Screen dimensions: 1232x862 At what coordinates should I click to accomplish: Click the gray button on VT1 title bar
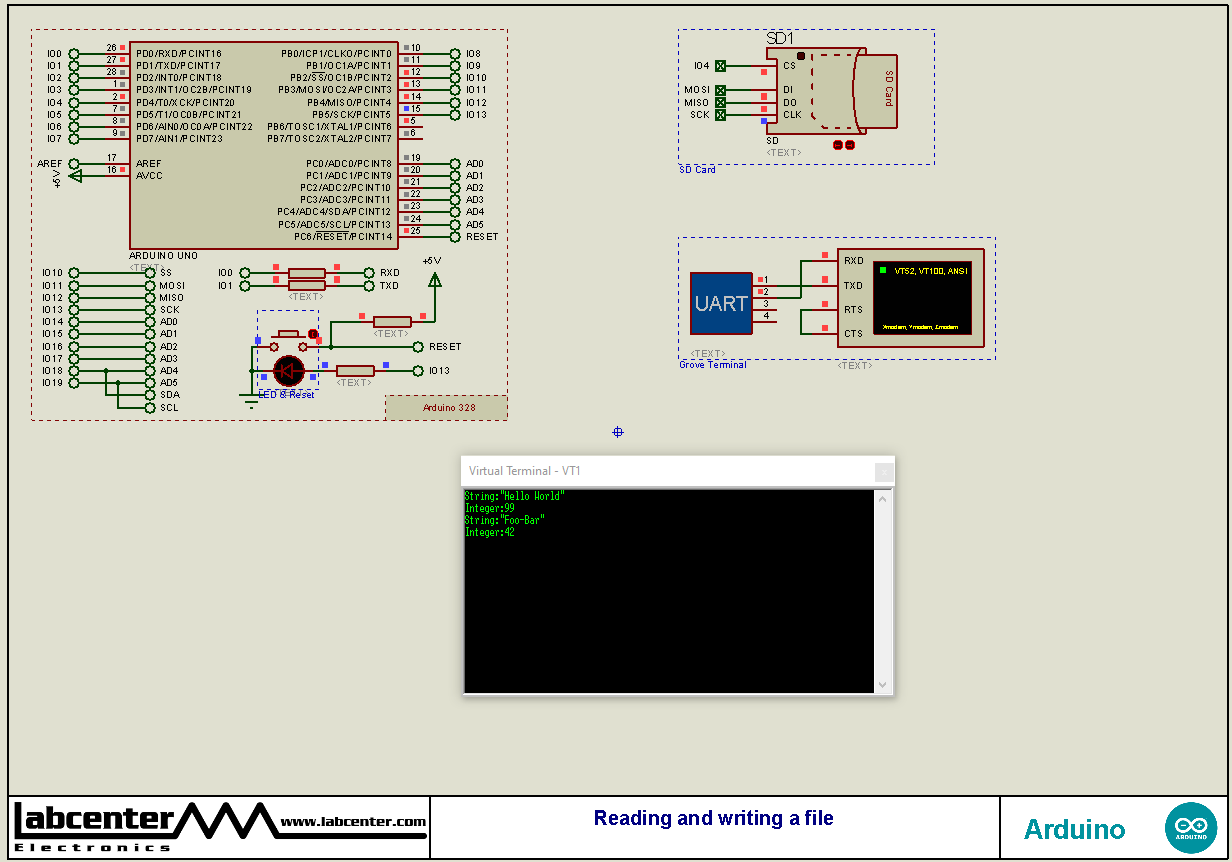click(881, 470)
